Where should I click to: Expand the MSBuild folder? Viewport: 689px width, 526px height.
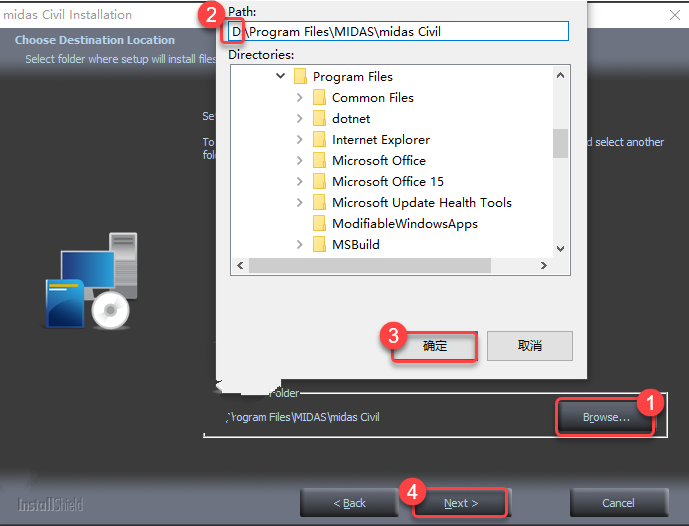pyautogui.click(x=299, y=244)
